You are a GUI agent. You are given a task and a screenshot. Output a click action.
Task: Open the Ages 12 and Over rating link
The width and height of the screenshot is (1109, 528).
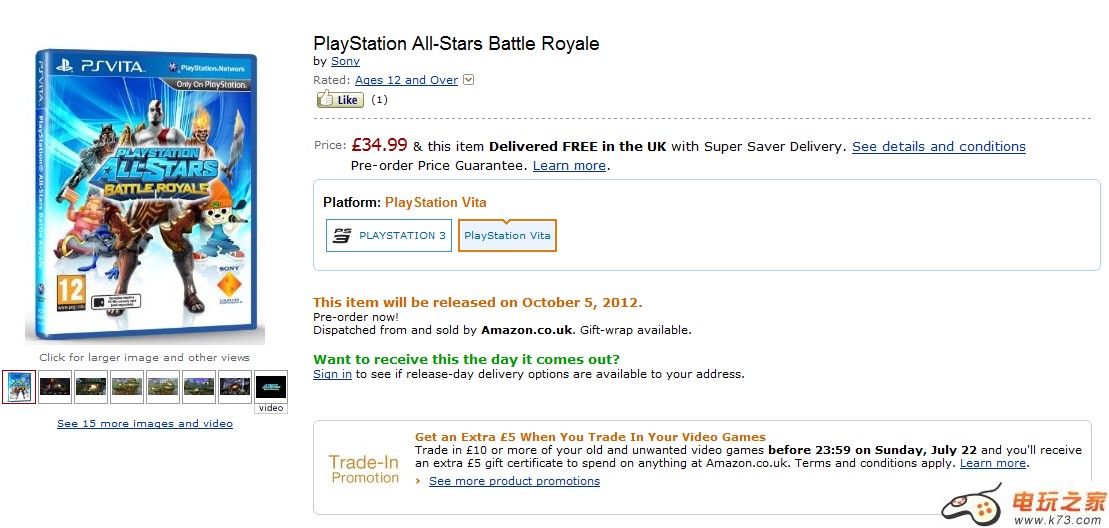point(406,80)
